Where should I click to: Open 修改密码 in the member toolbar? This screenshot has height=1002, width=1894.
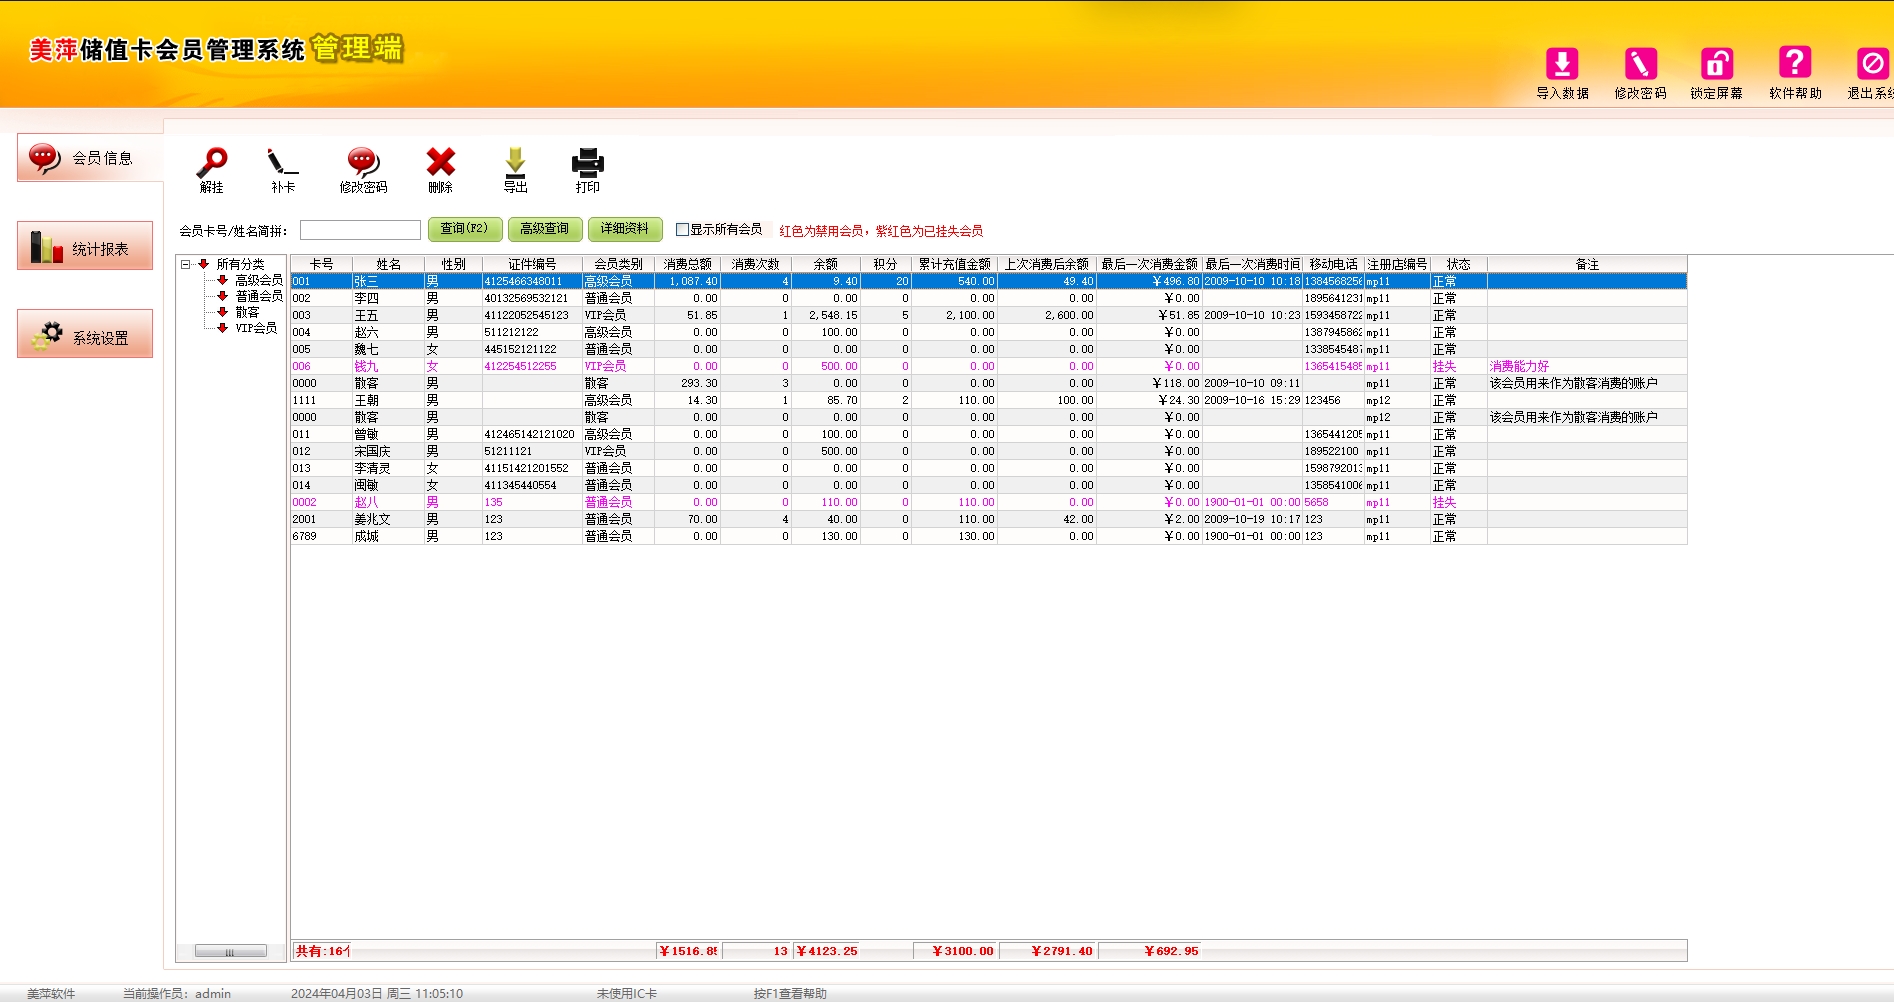(363, 163)
